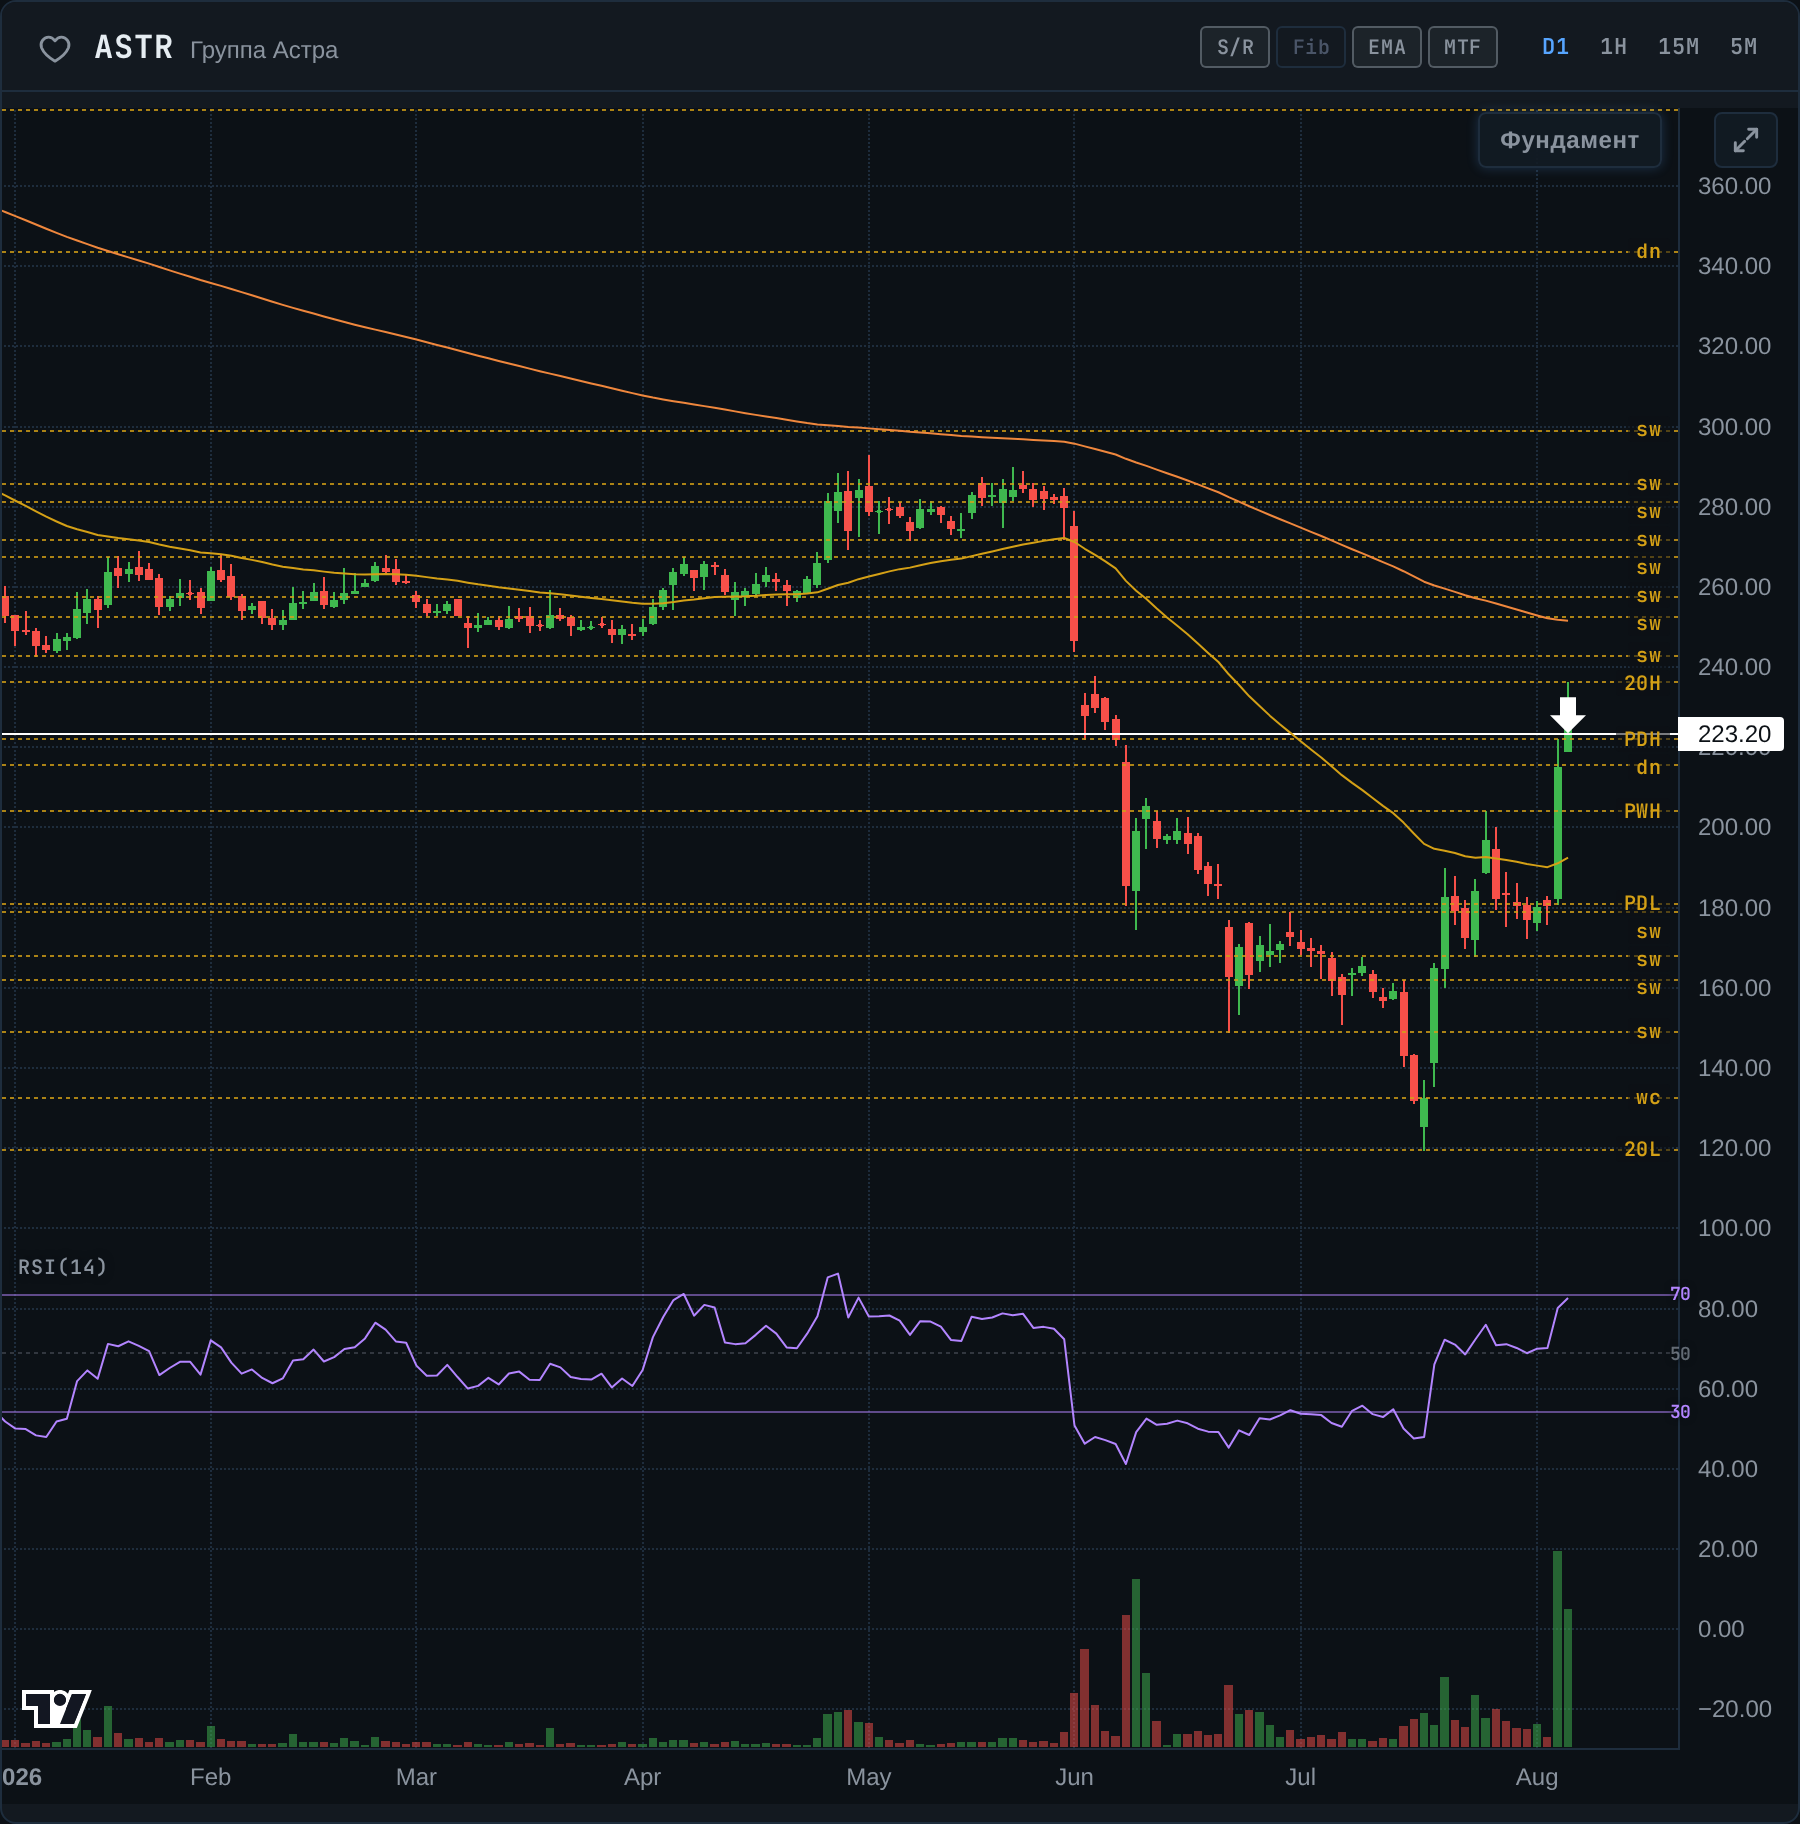
Task: Click the PDH level label
Action: point(1642,739)
